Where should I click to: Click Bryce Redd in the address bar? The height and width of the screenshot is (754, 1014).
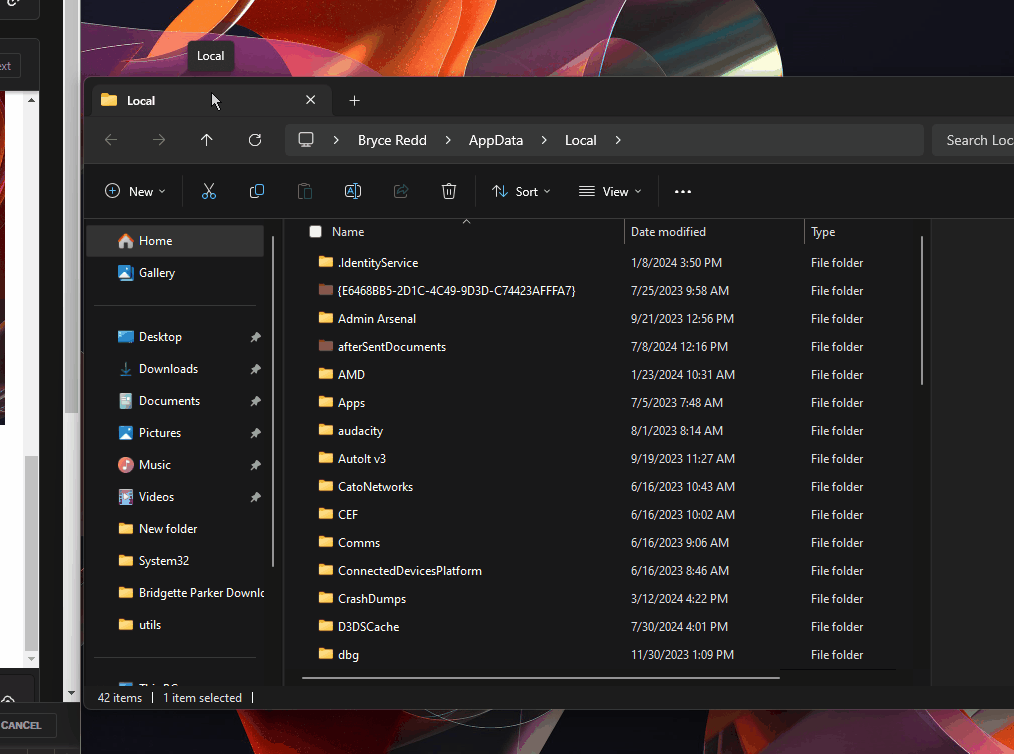[x=393, y=140]
